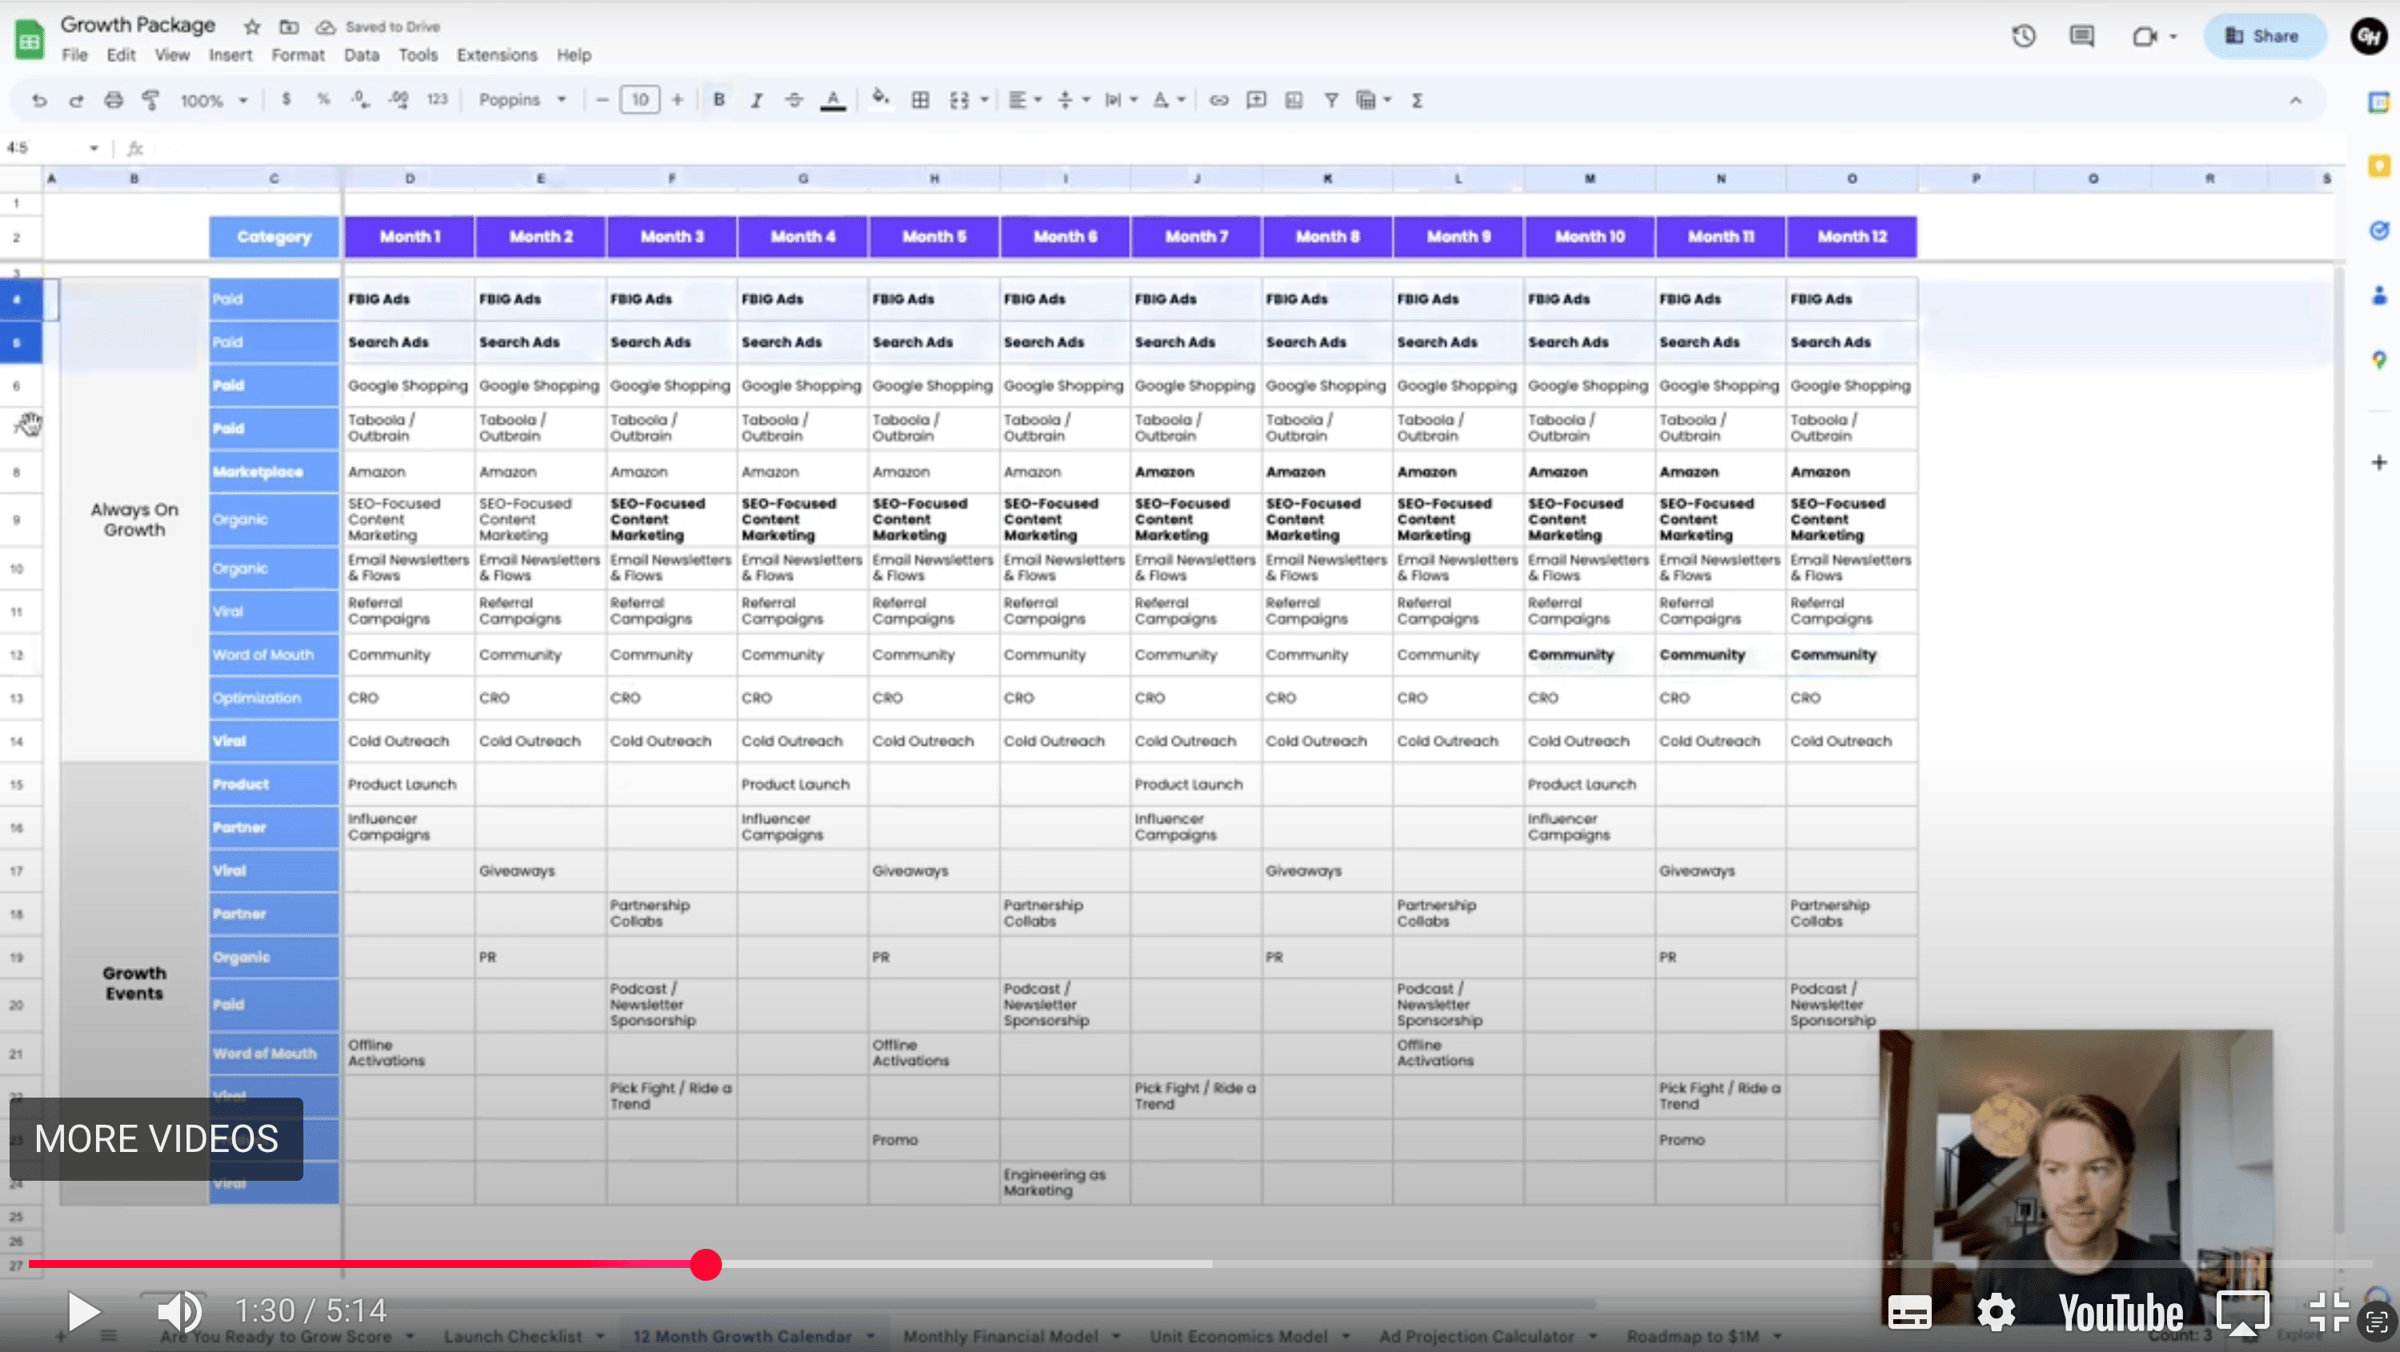
Task: Open the Name box dropdown arrow
Action: [94, 148]
